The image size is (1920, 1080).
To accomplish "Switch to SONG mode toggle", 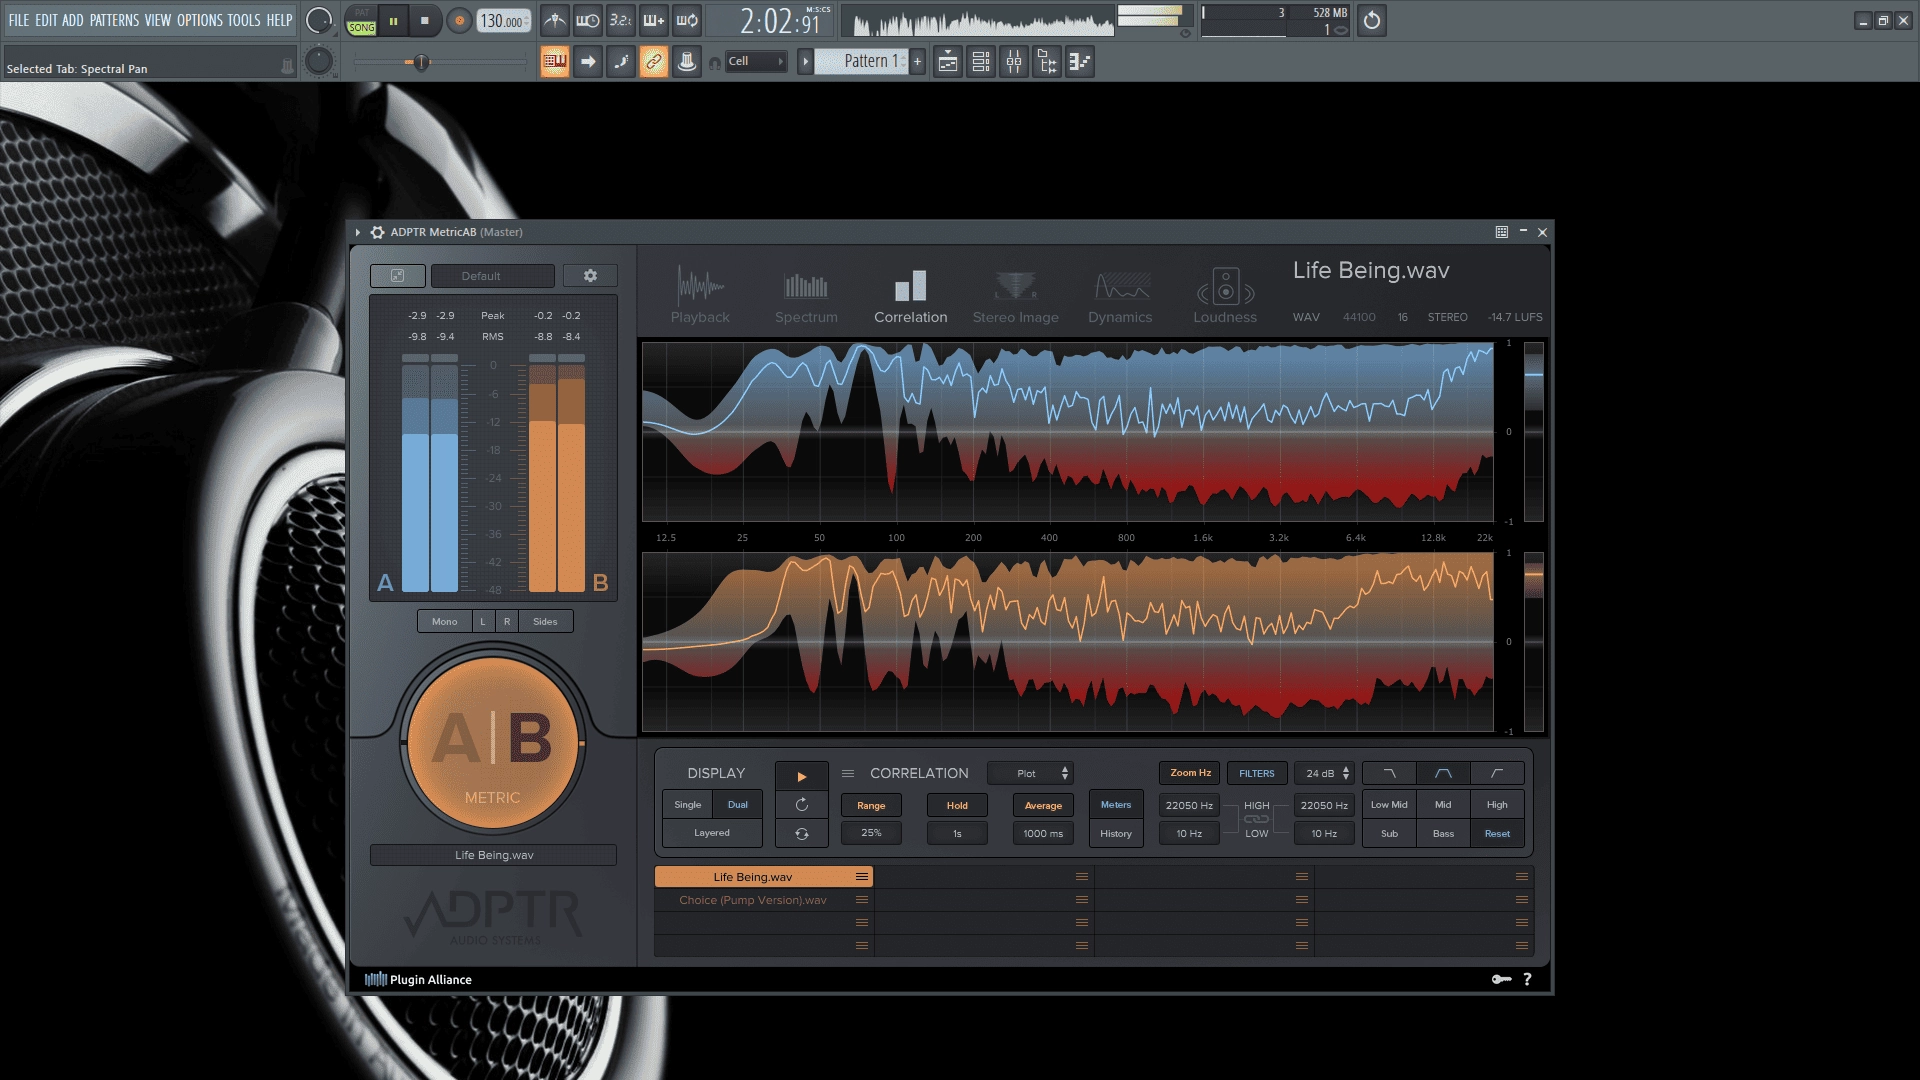I will tap(362, 27).
